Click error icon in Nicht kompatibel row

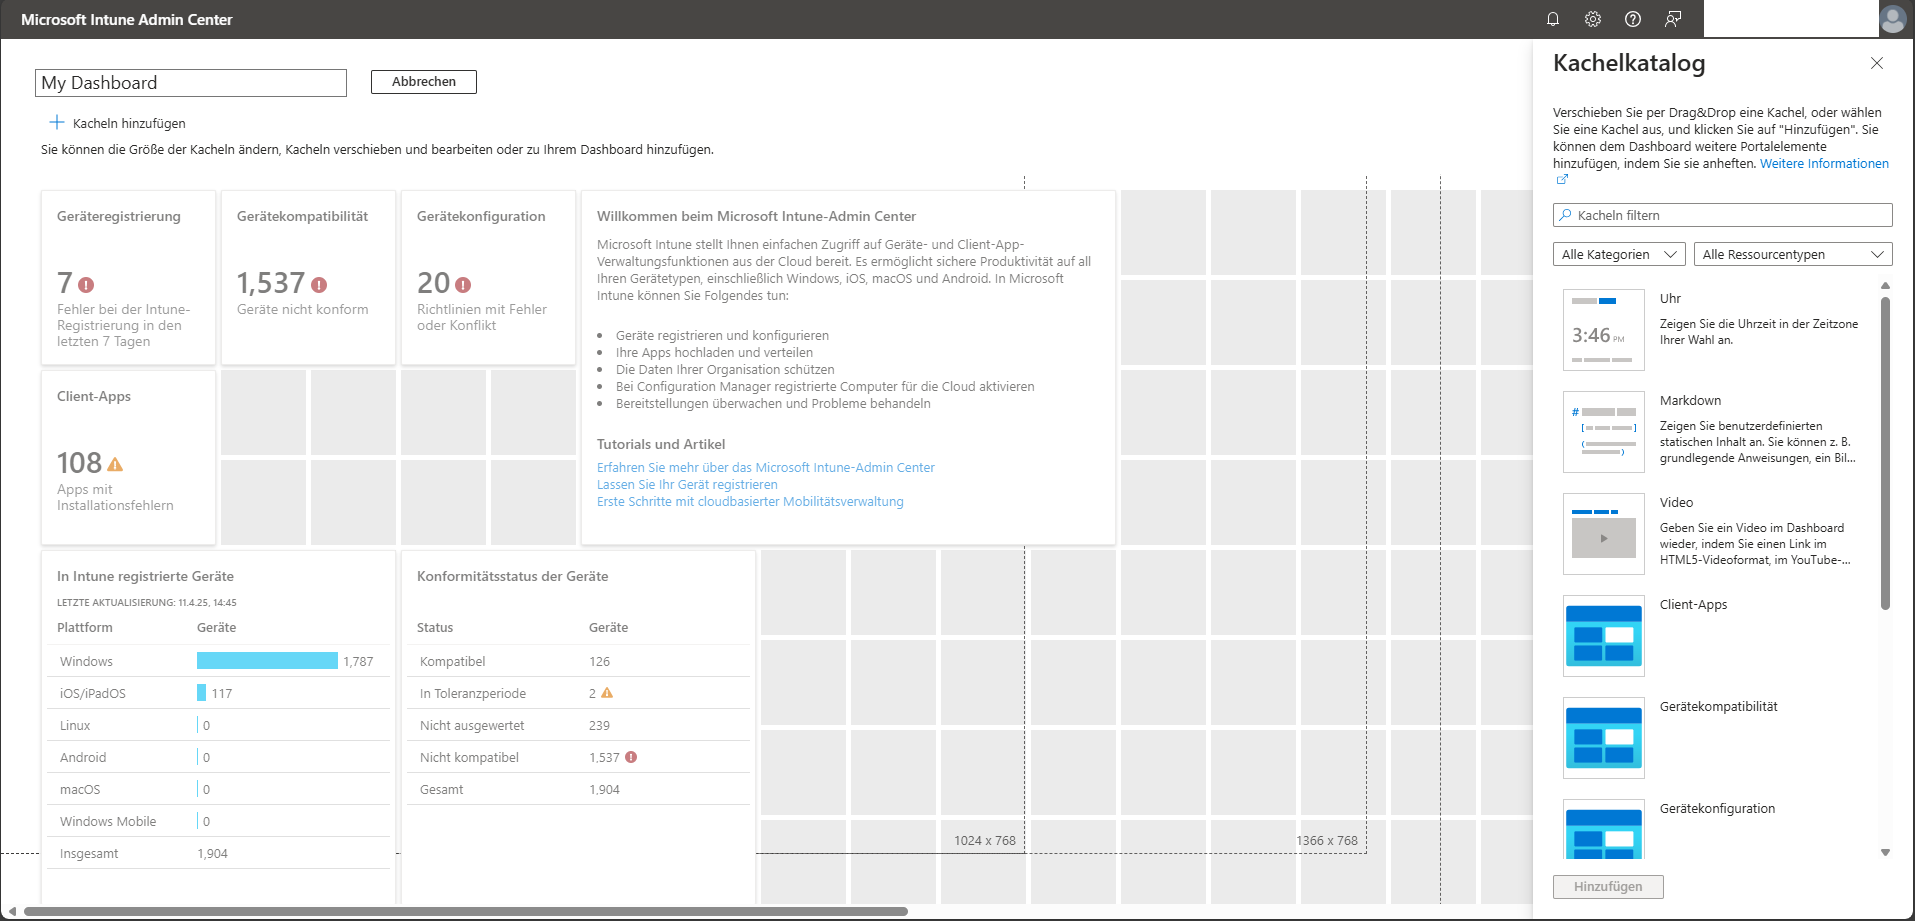pos(631,757)
